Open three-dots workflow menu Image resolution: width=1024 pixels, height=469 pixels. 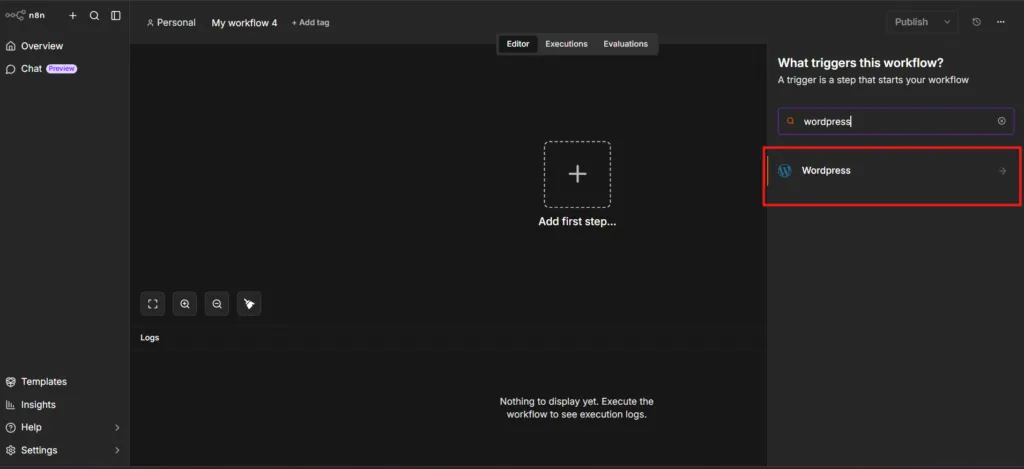1000,22
